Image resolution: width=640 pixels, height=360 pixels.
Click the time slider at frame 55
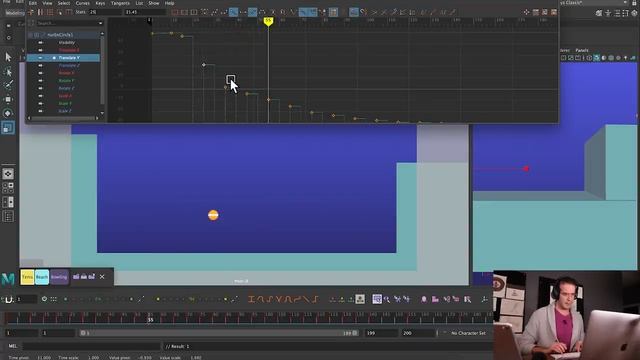click(151, 319)
